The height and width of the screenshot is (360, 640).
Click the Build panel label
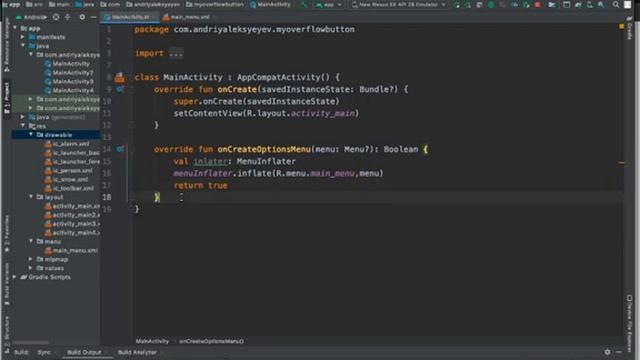point(21,352)
